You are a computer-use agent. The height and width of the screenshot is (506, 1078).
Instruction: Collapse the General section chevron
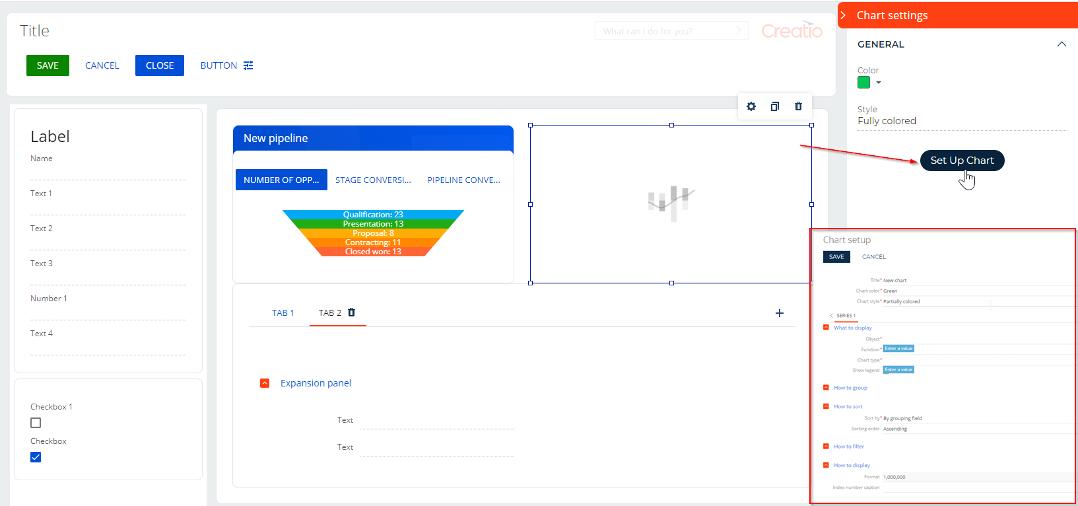click(1061, 44)
